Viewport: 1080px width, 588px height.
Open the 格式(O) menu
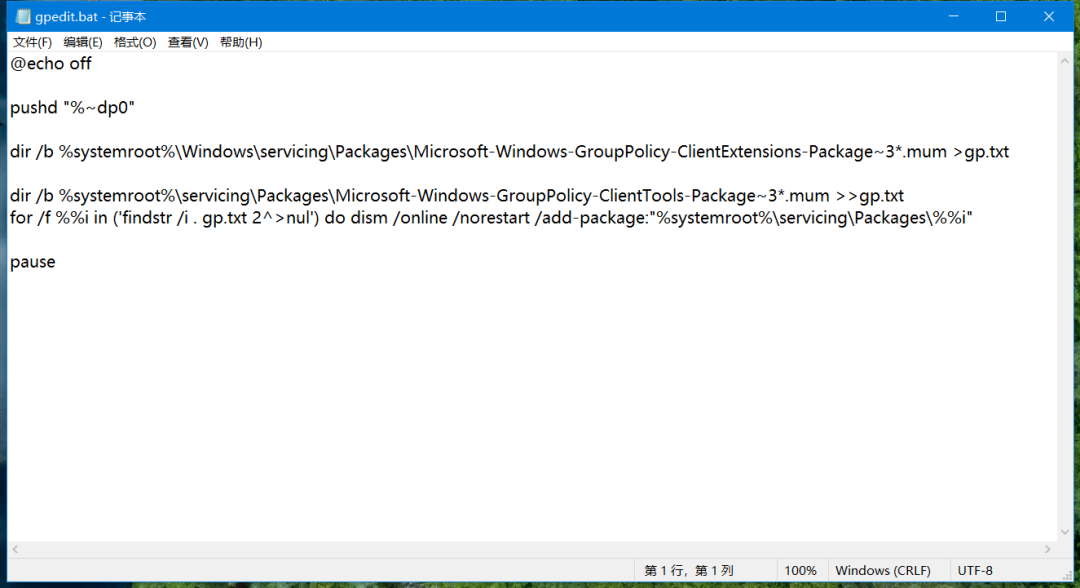(135, 42)
